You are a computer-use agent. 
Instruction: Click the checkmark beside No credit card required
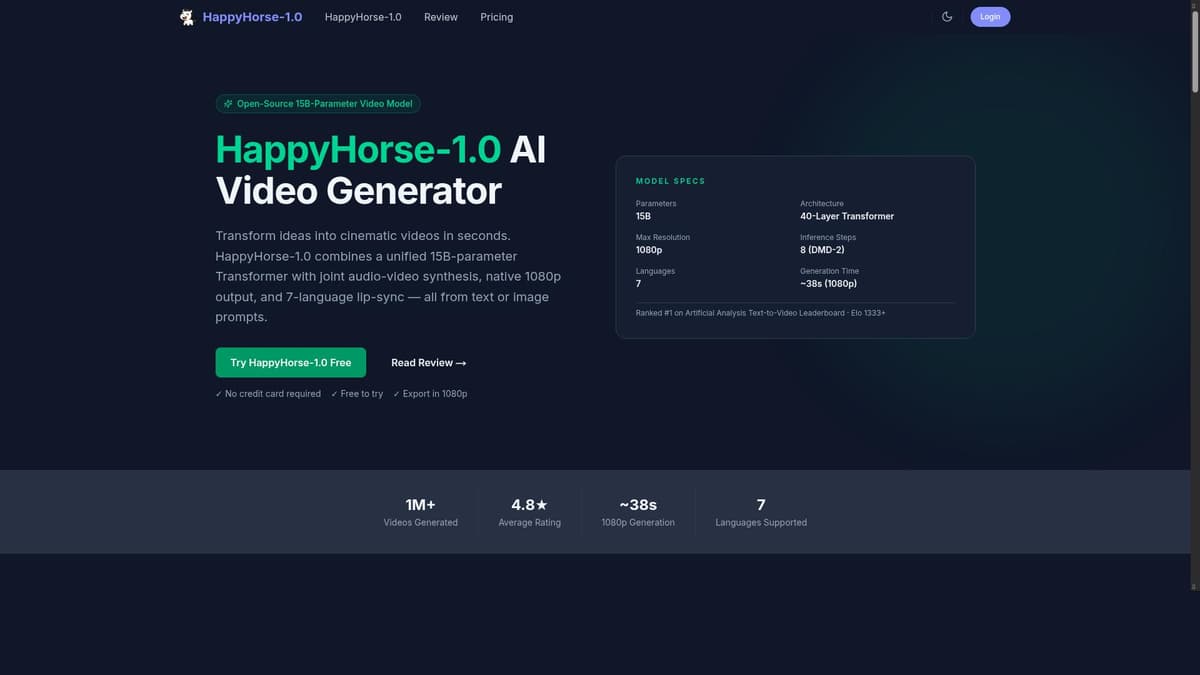[219, 394]
